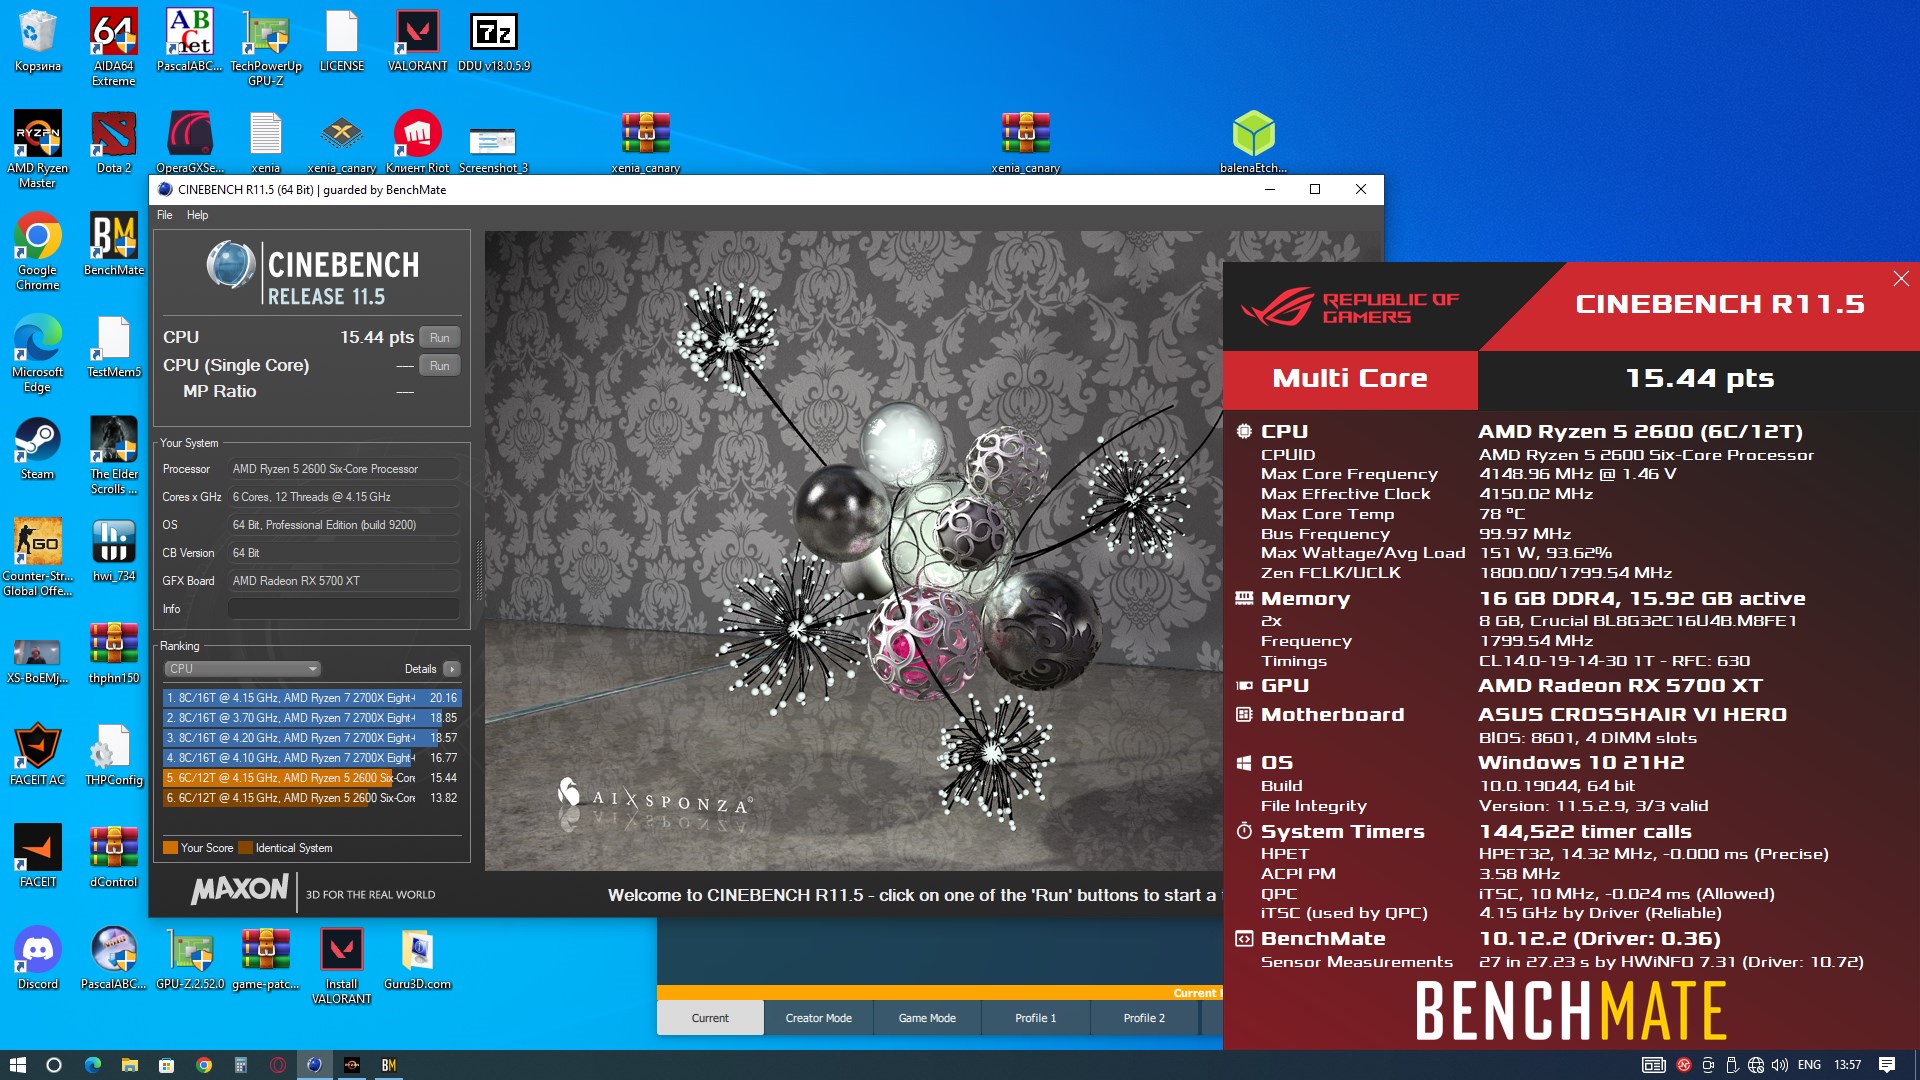Open the File Explorer taskbar icon

[129, 1065]
